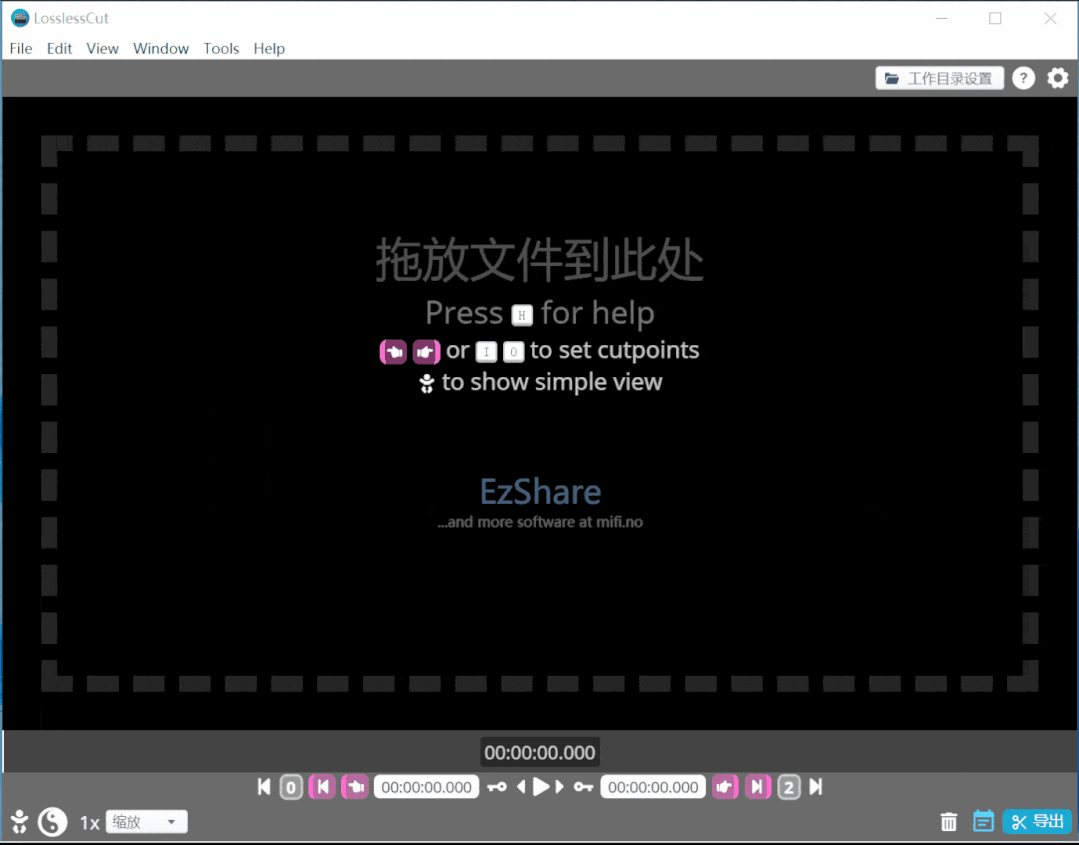Click the H key hint icon
Viewport: 1079px width, 845px height.
pos(522,316)
